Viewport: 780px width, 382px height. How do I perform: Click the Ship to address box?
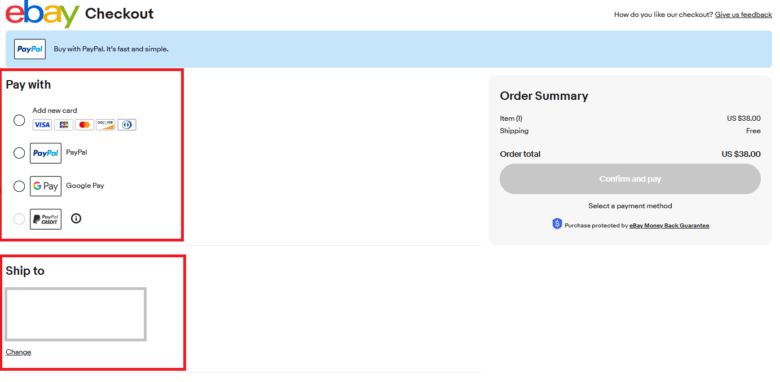[76, 314]
